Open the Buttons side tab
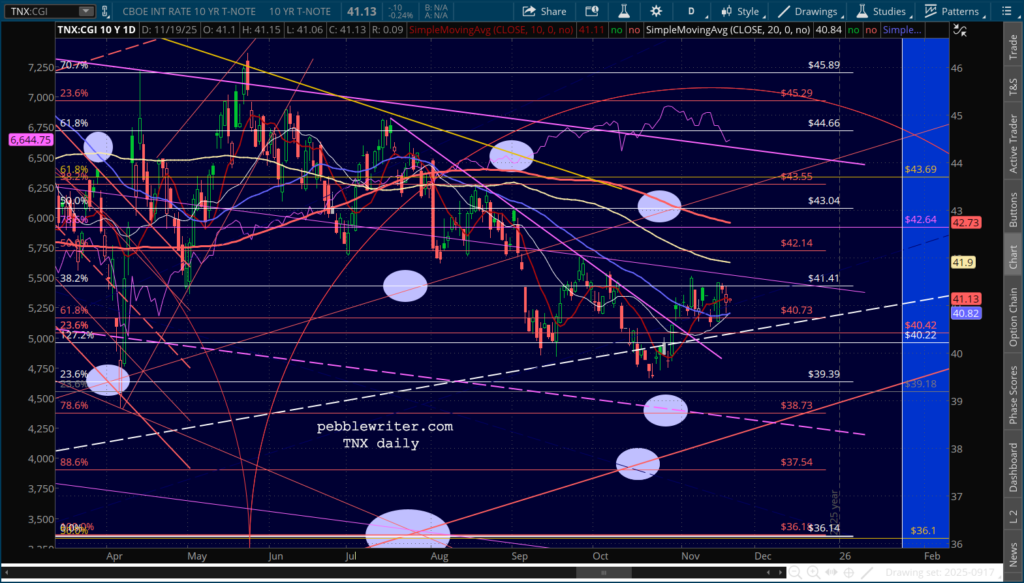This screenshot has width=1024, height=583. point(1013,210)
